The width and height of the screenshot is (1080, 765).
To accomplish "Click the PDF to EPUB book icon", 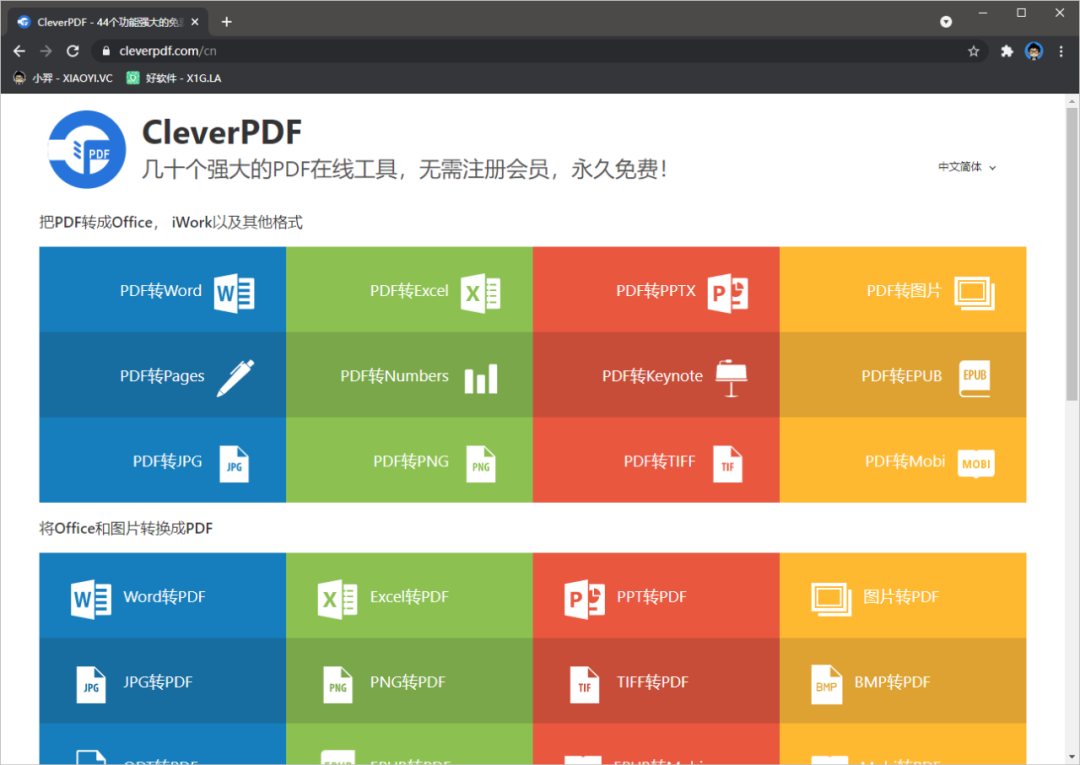I will (974, 377).
